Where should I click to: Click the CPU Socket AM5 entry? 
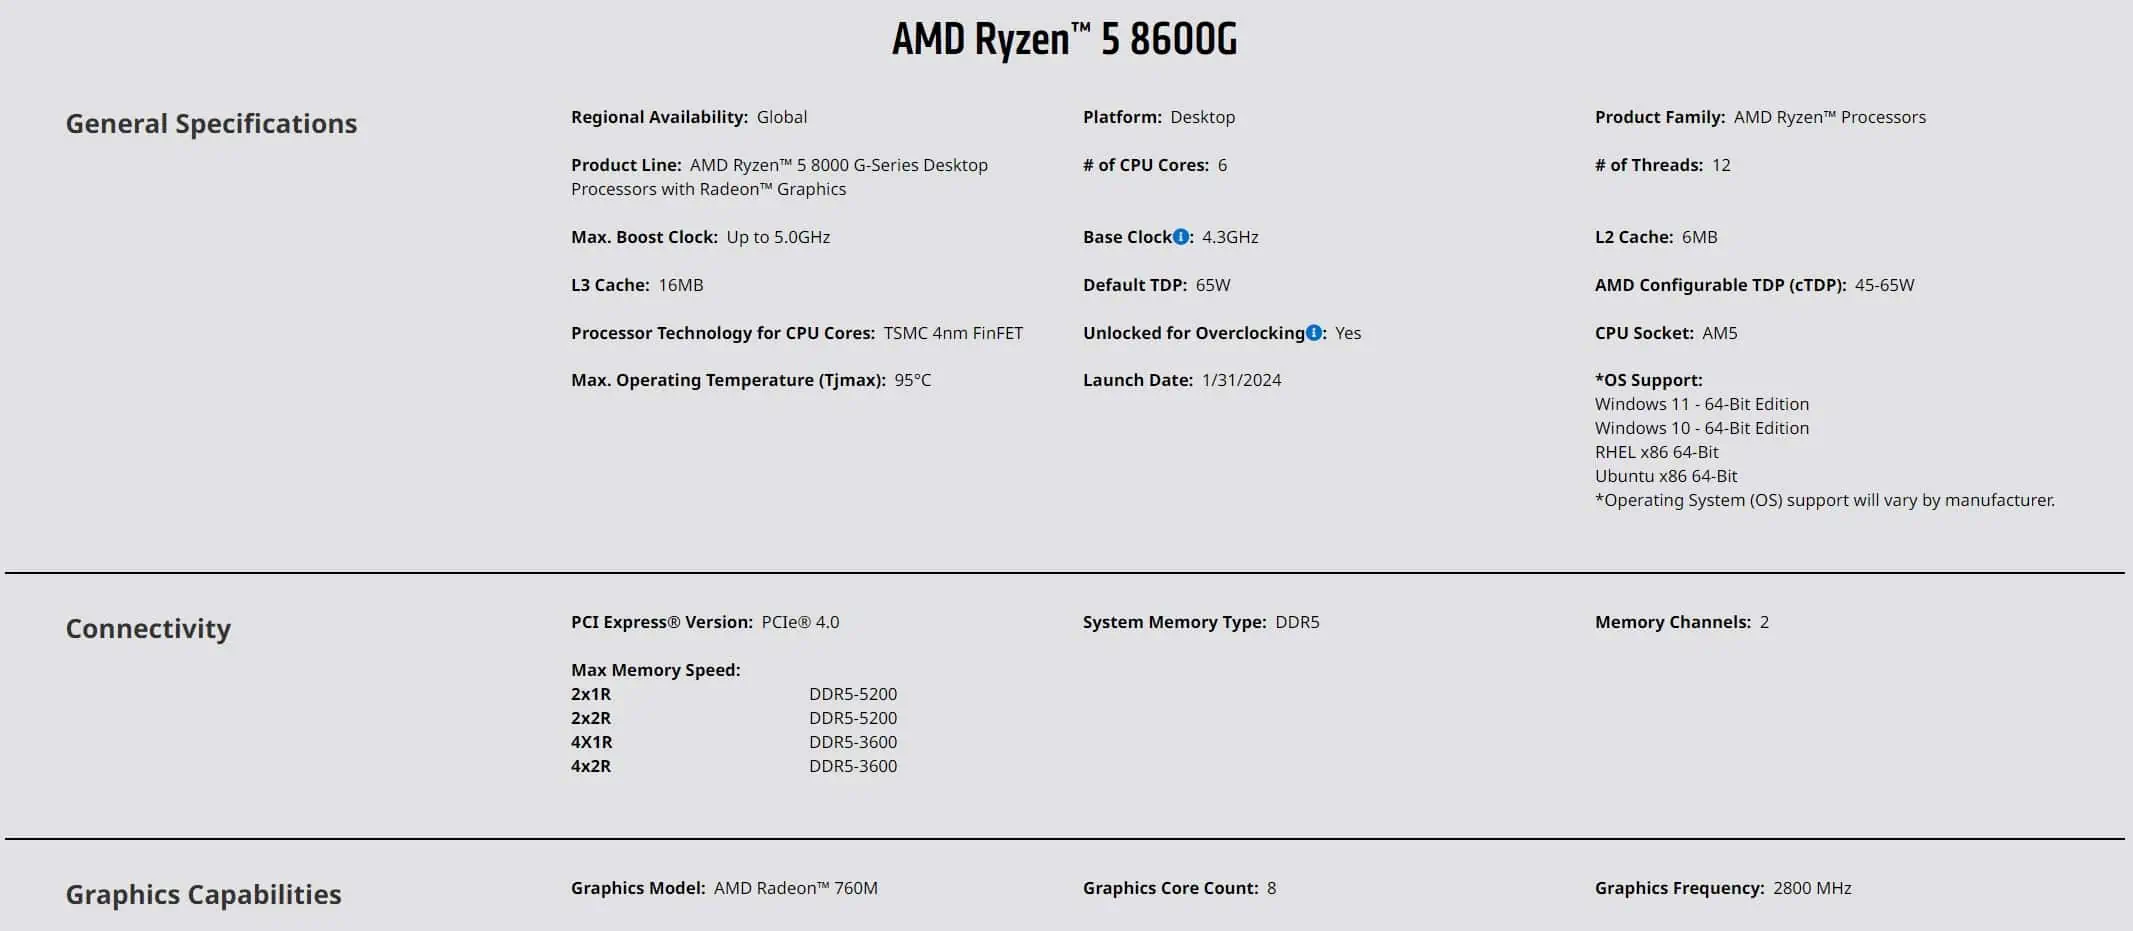[1665, 334]
